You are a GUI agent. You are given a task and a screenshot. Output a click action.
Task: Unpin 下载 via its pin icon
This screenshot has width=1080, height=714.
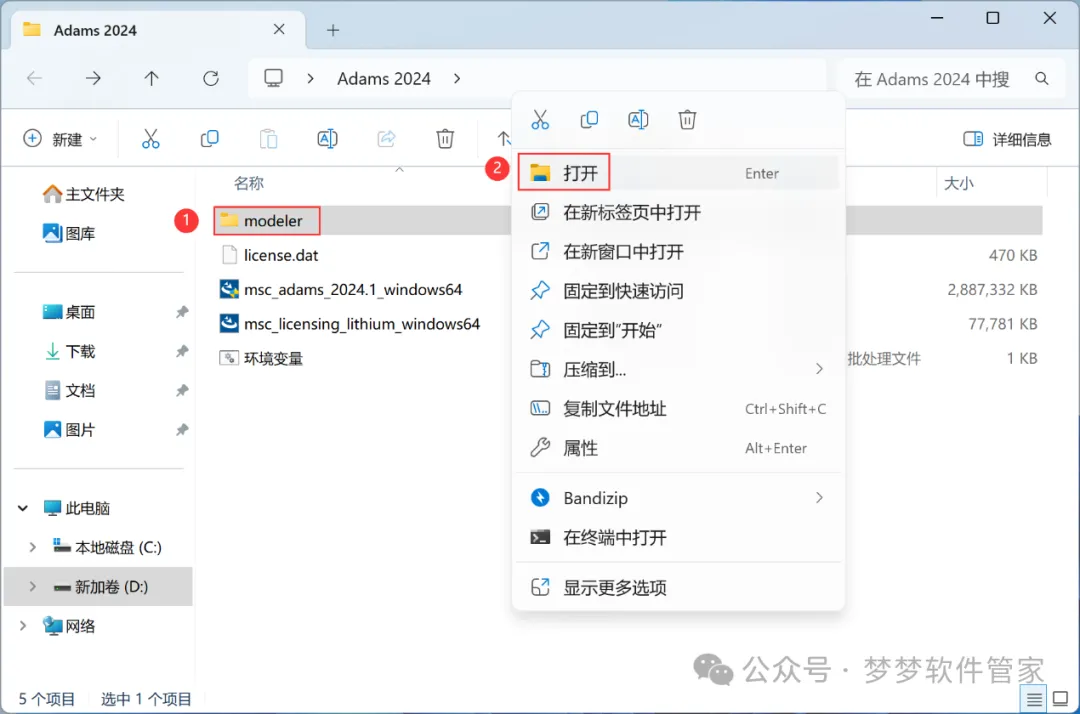182,351
